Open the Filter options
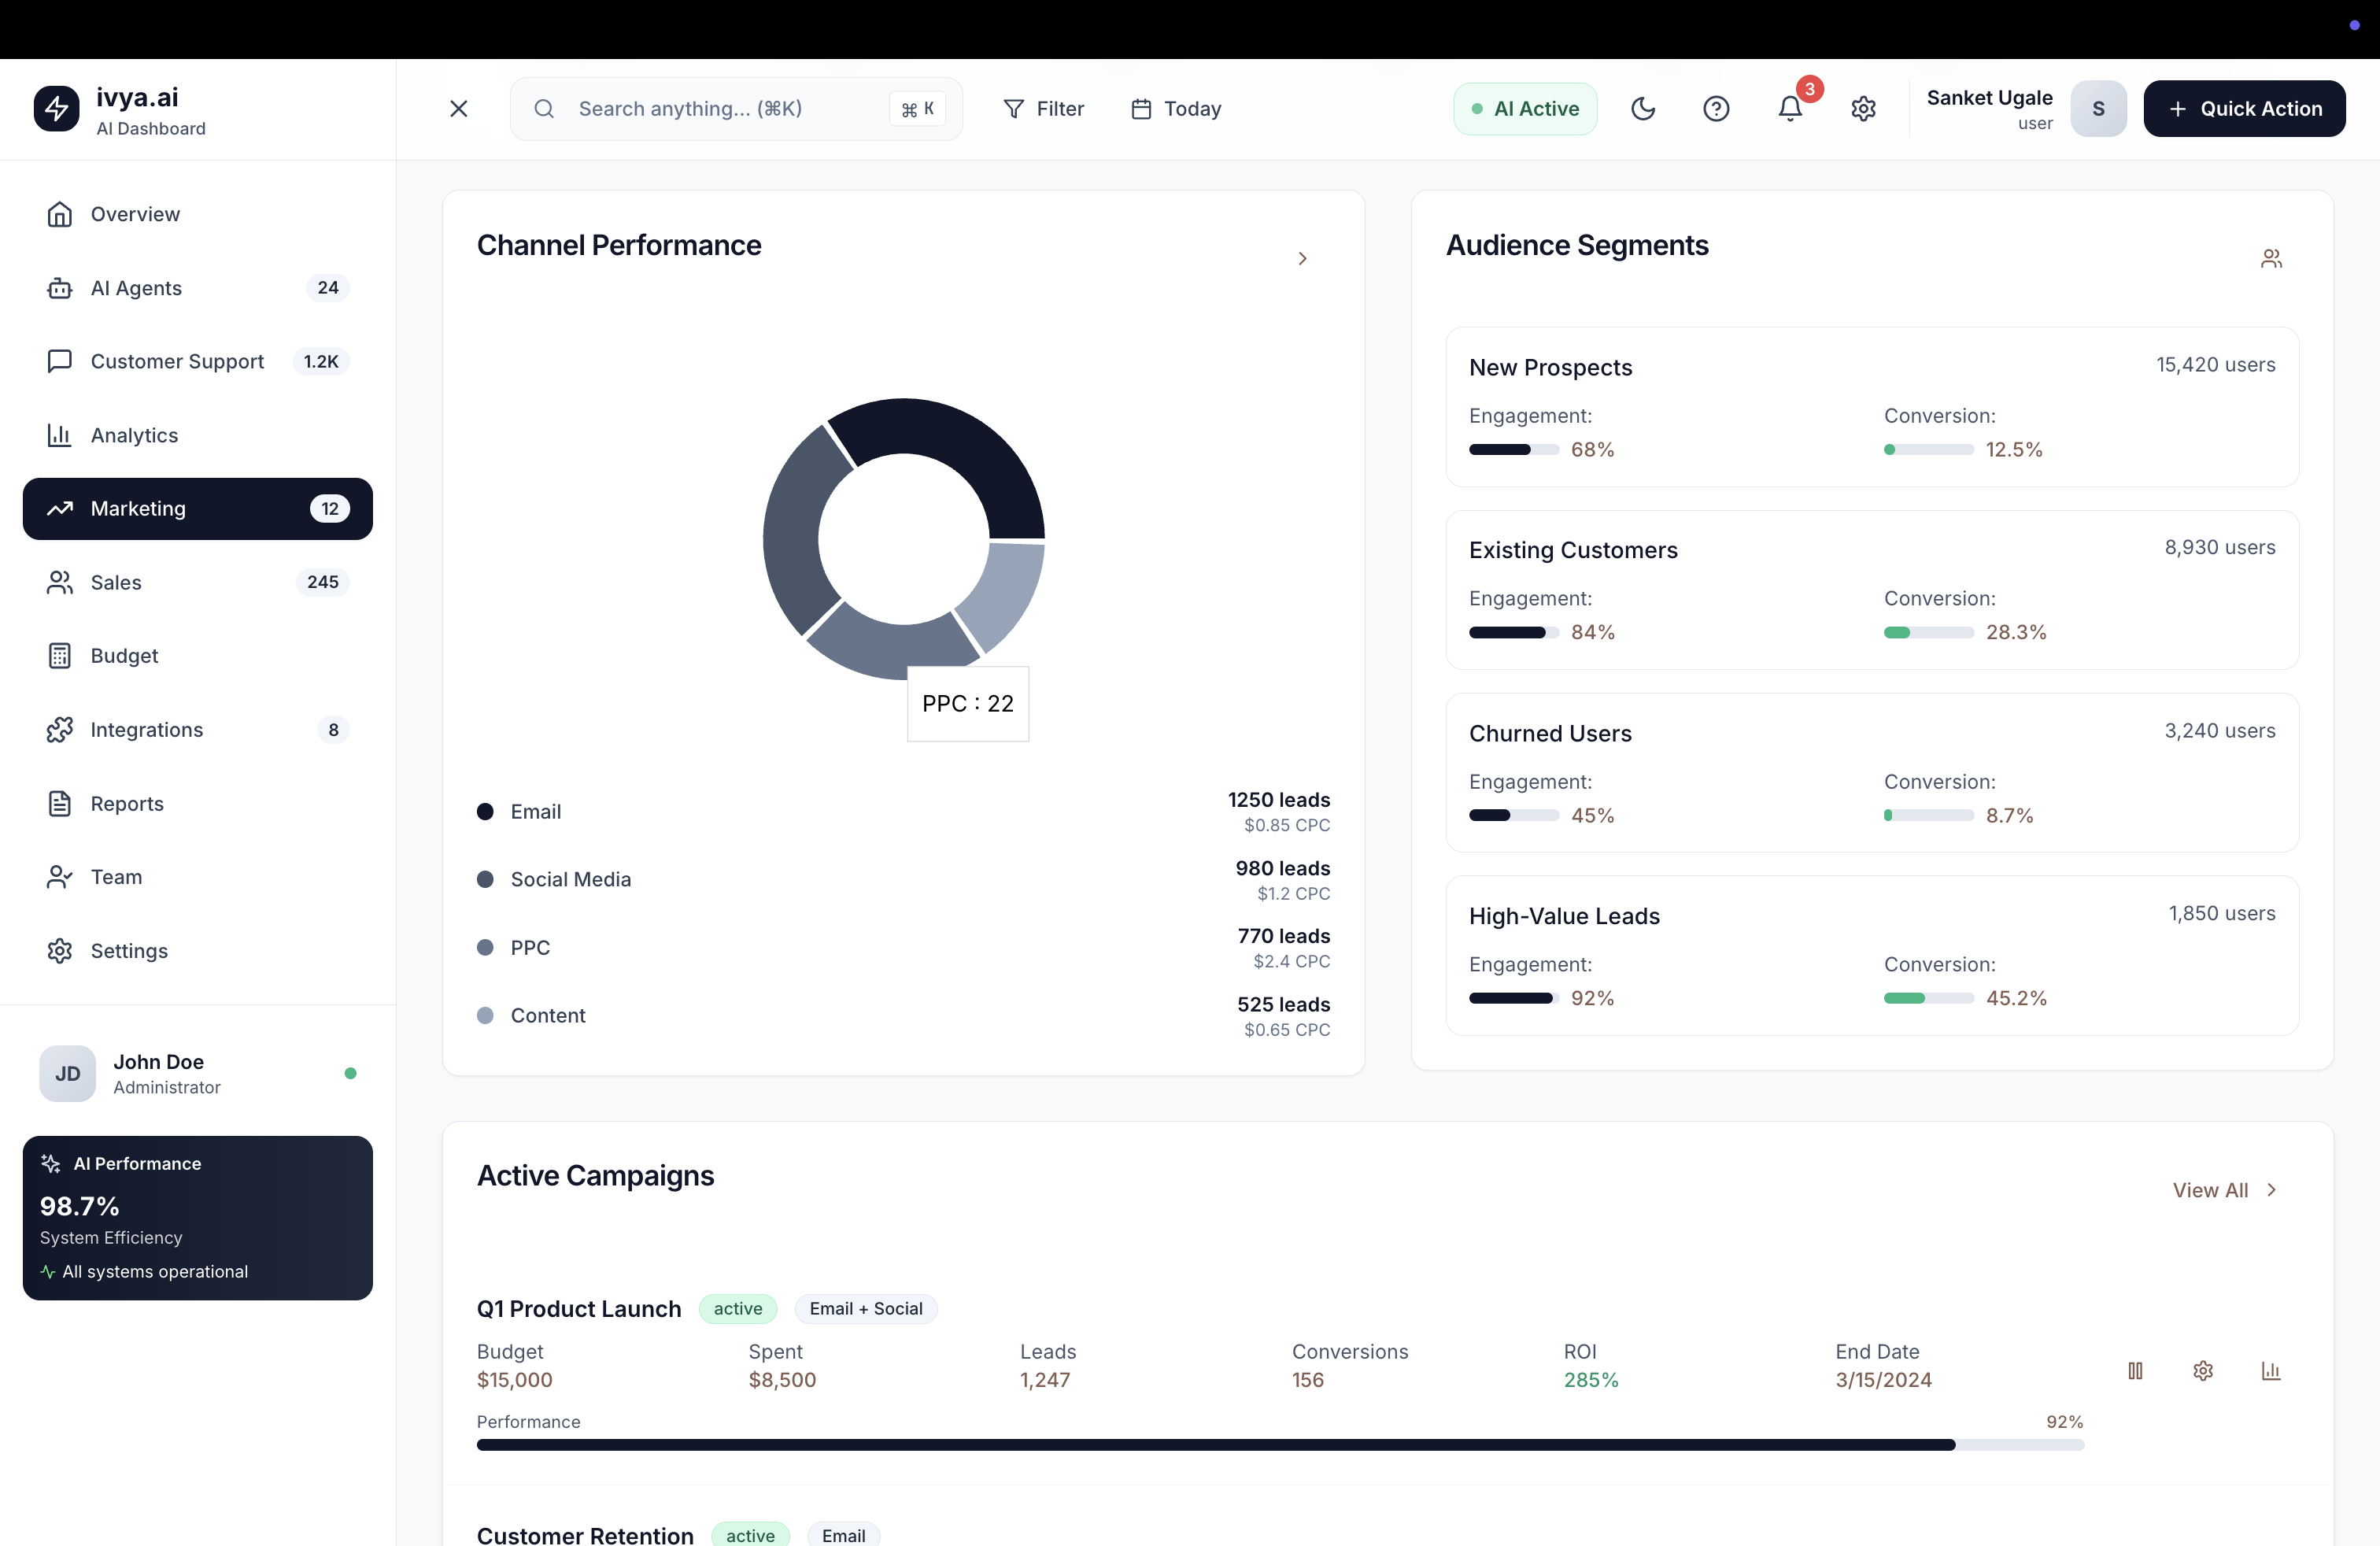 (1043, 108)
